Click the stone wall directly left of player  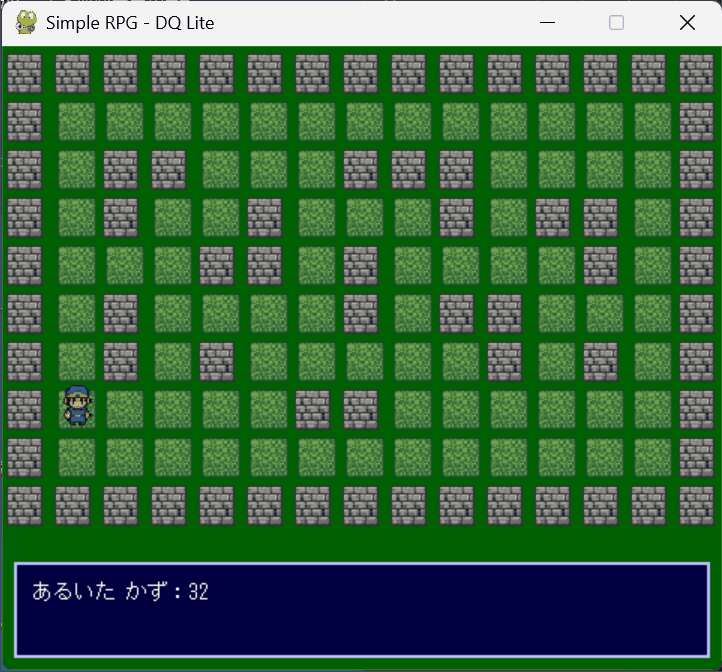click(25, 409)
